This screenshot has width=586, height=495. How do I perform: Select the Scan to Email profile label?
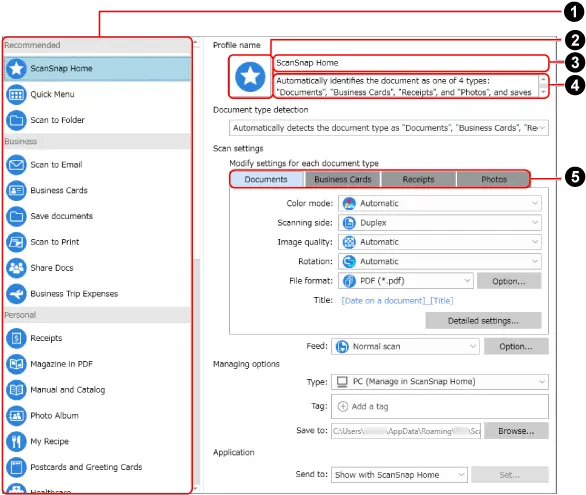[56, 165]
